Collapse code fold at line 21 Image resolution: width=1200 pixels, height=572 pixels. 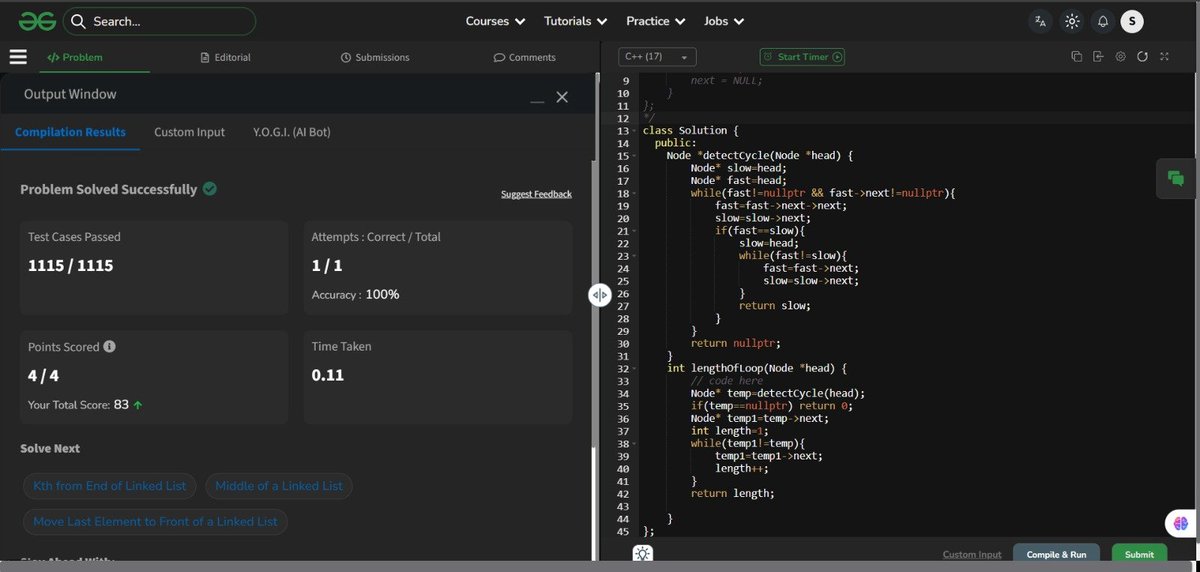[x=634, y=231]
